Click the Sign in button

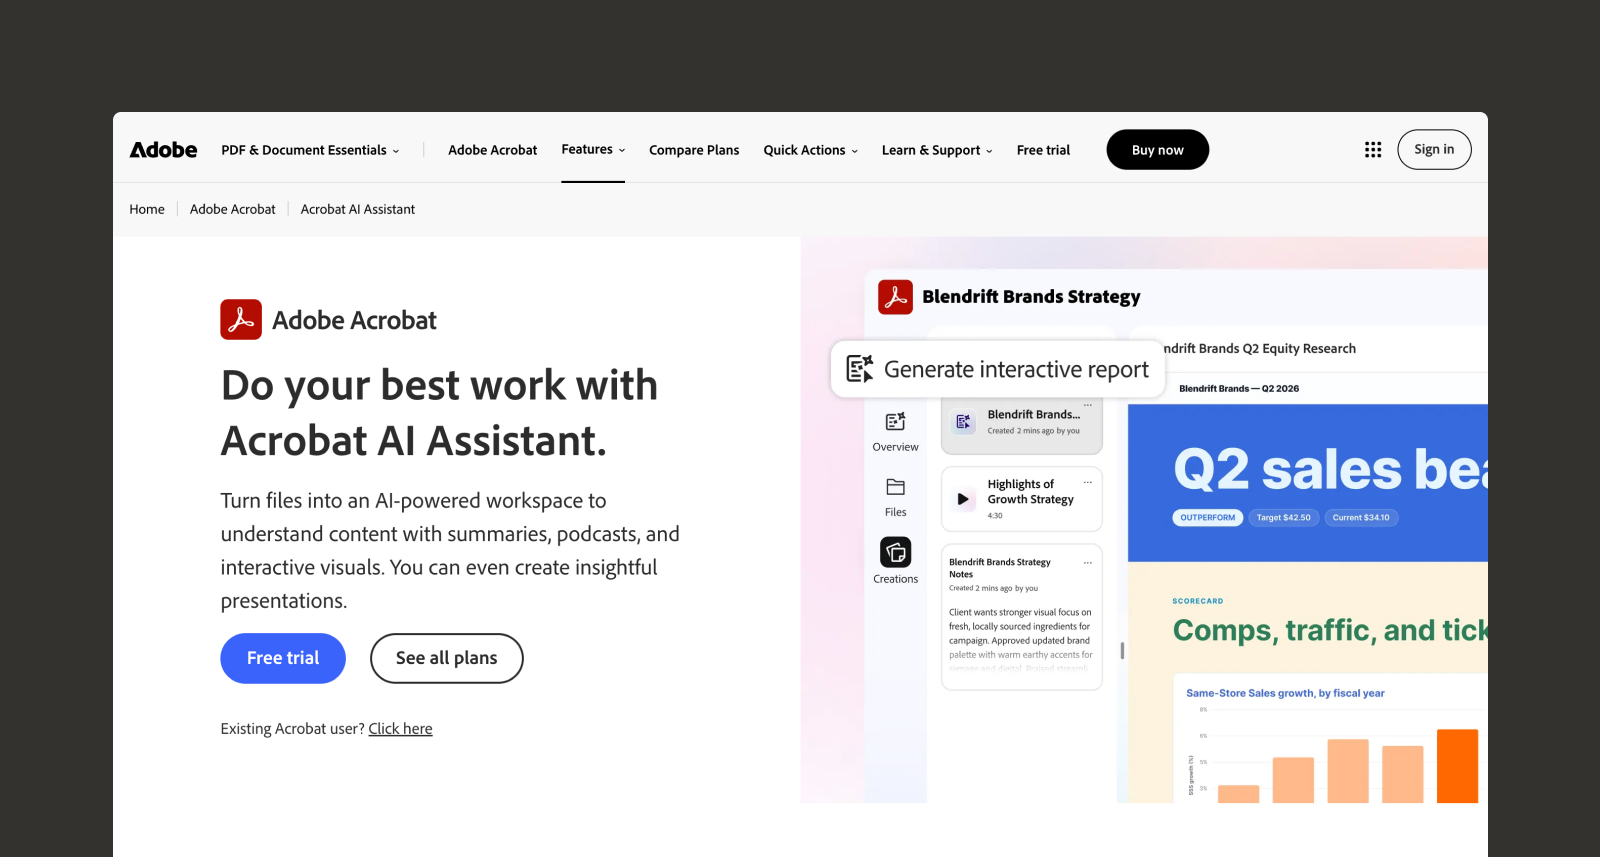[x=1434, y=150]
